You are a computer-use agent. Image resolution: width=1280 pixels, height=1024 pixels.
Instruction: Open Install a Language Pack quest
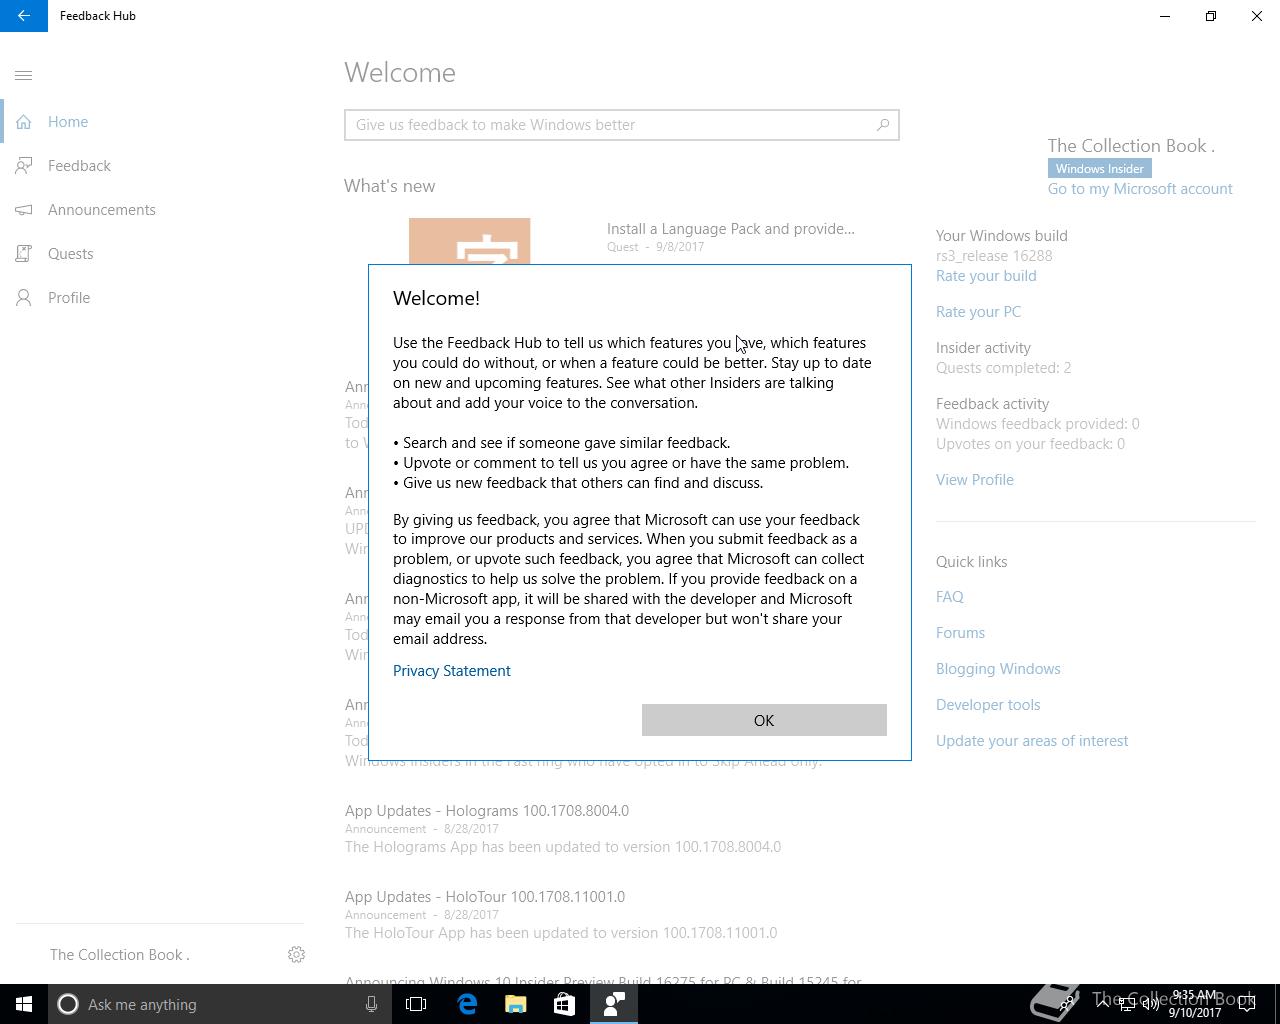pos(731,229)
